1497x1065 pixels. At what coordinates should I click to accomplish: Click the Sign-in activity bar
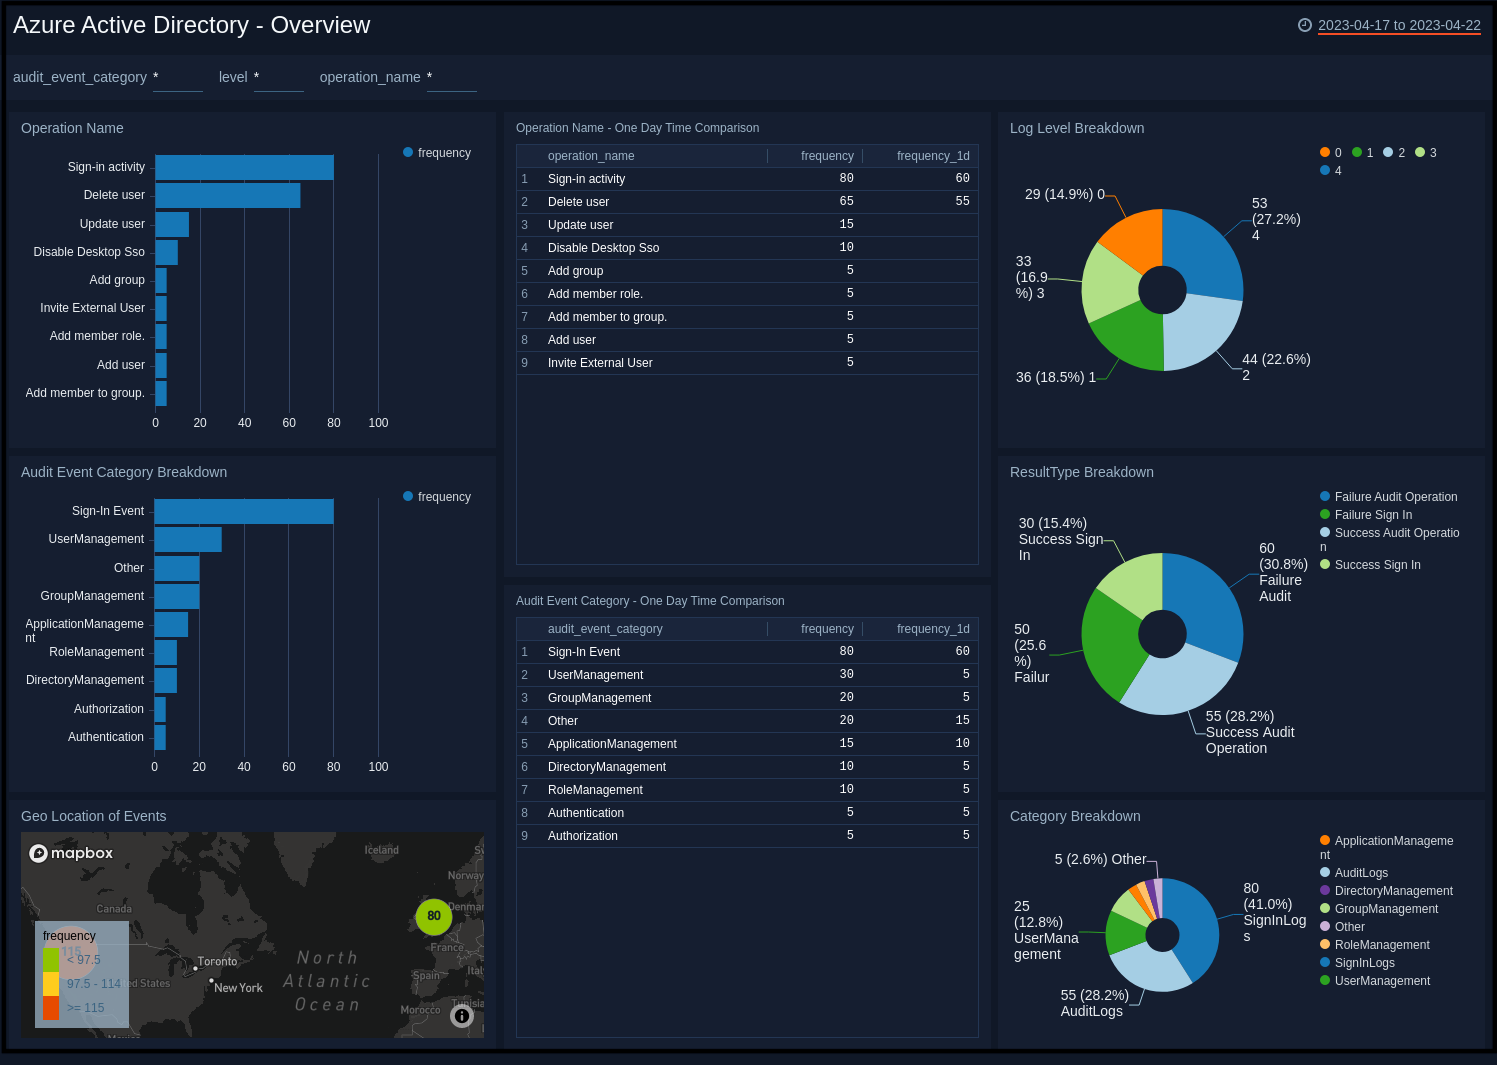pos(244,167)
